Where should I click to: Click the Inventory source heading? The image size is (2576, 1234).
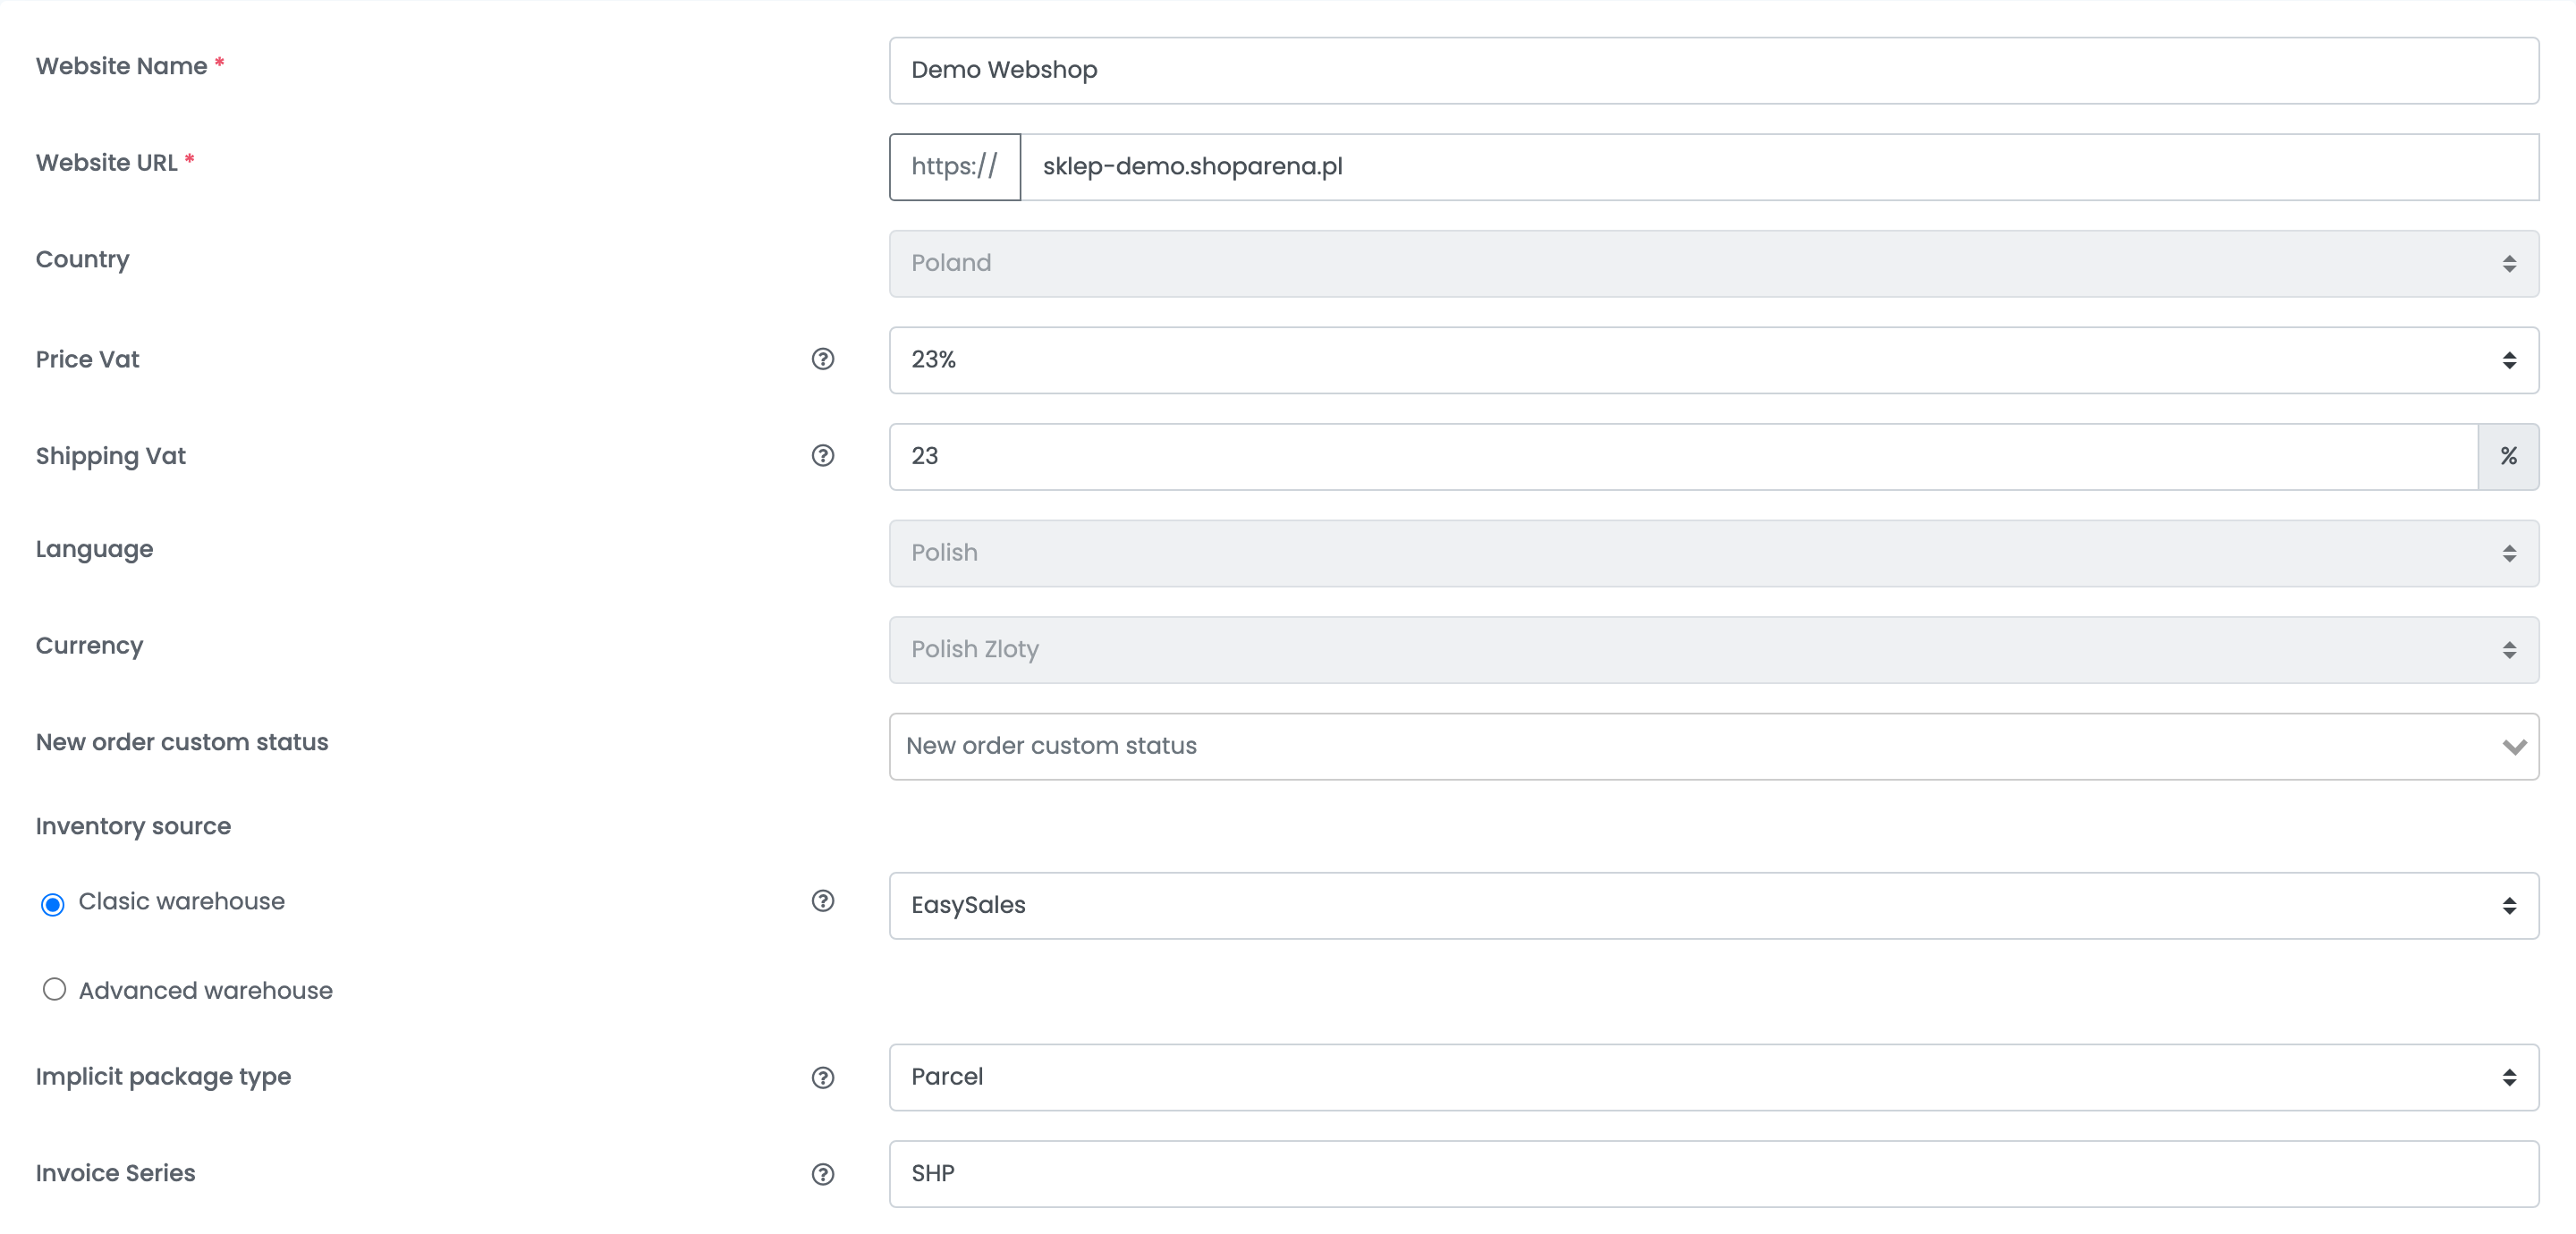coord(133,826)
